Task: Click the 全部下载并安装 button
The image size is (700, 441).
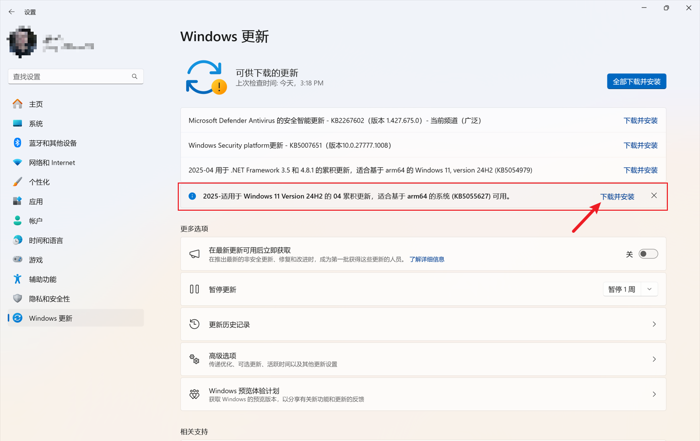Action: (x=636, y=82)
